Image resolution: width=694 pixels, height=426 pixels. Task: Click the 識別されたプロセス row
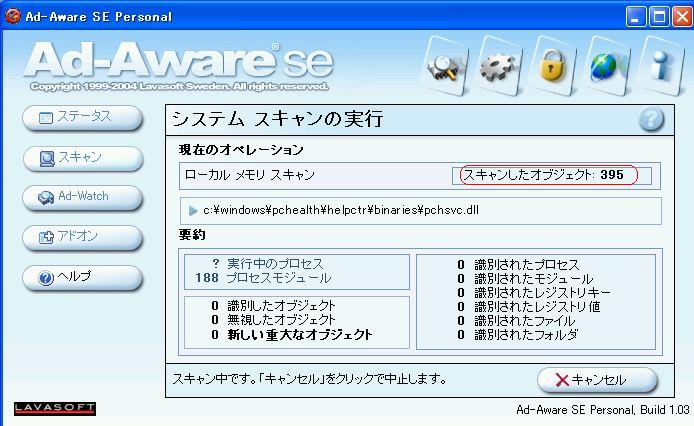518,265
